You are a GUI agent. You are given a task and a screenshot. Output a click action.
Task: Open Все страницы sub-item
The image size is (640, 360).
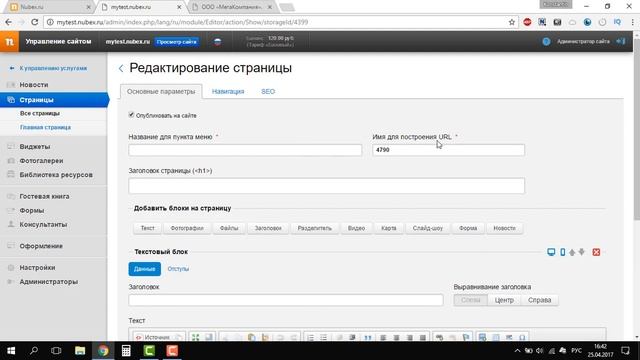click(x=40, y=113)
